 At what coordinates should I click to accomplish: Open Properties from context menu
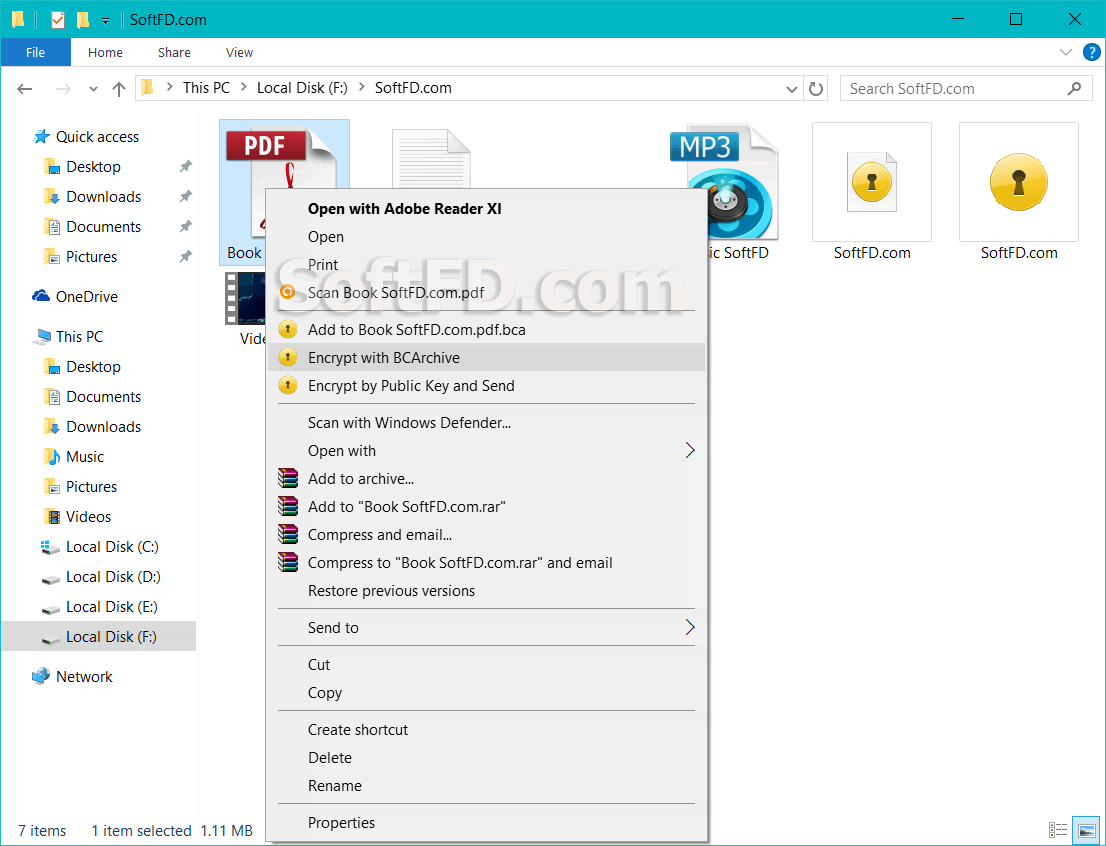coord(486,823)
